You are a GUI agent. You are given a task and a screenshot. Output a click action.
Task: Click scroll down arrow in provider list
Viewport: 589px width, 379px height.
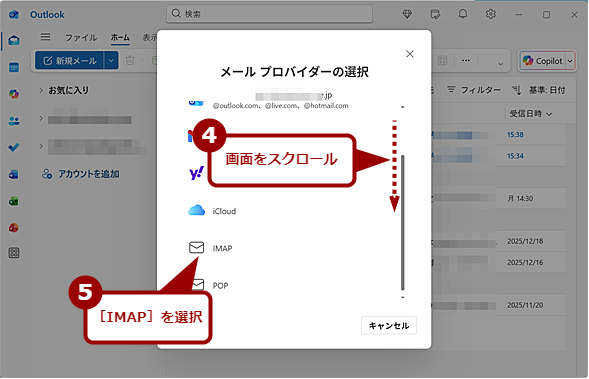click(x=403, y=297)
